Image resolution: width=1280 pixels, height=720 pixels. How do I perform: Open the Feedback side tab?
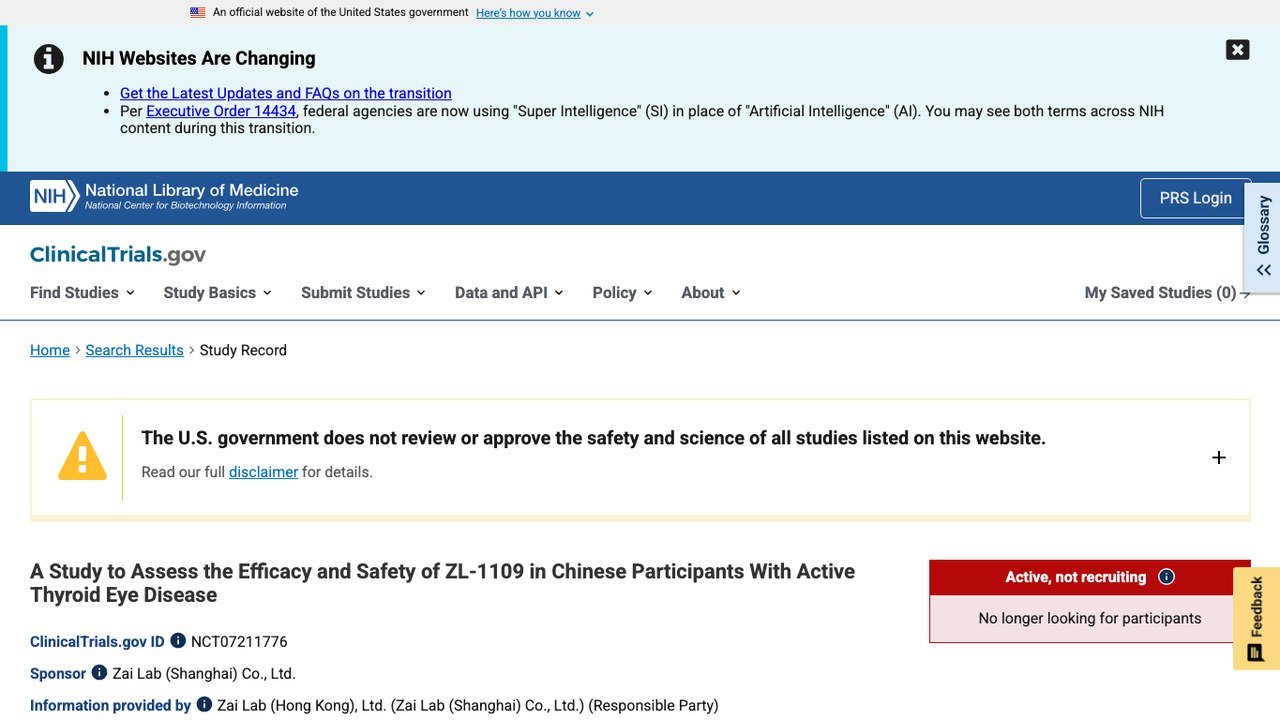pyautogui.click(x=1256, y=619)
